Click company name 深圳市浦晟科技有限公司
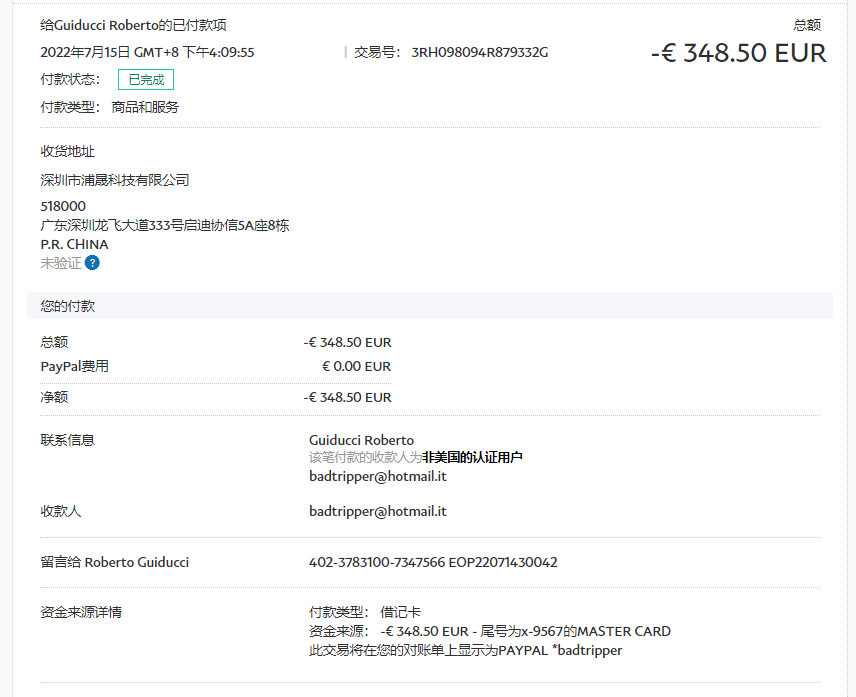The image size is (856, 697). pos(115,180)
